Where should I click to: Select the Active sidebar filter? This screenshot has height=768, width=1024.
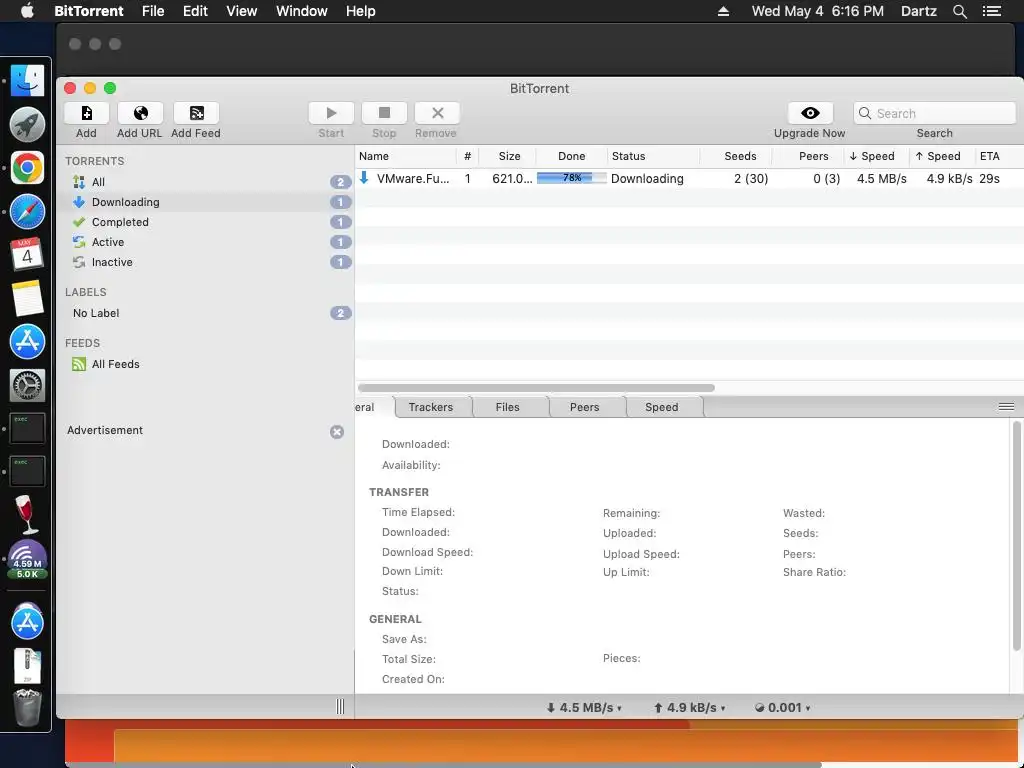click(x=205, y=242)
